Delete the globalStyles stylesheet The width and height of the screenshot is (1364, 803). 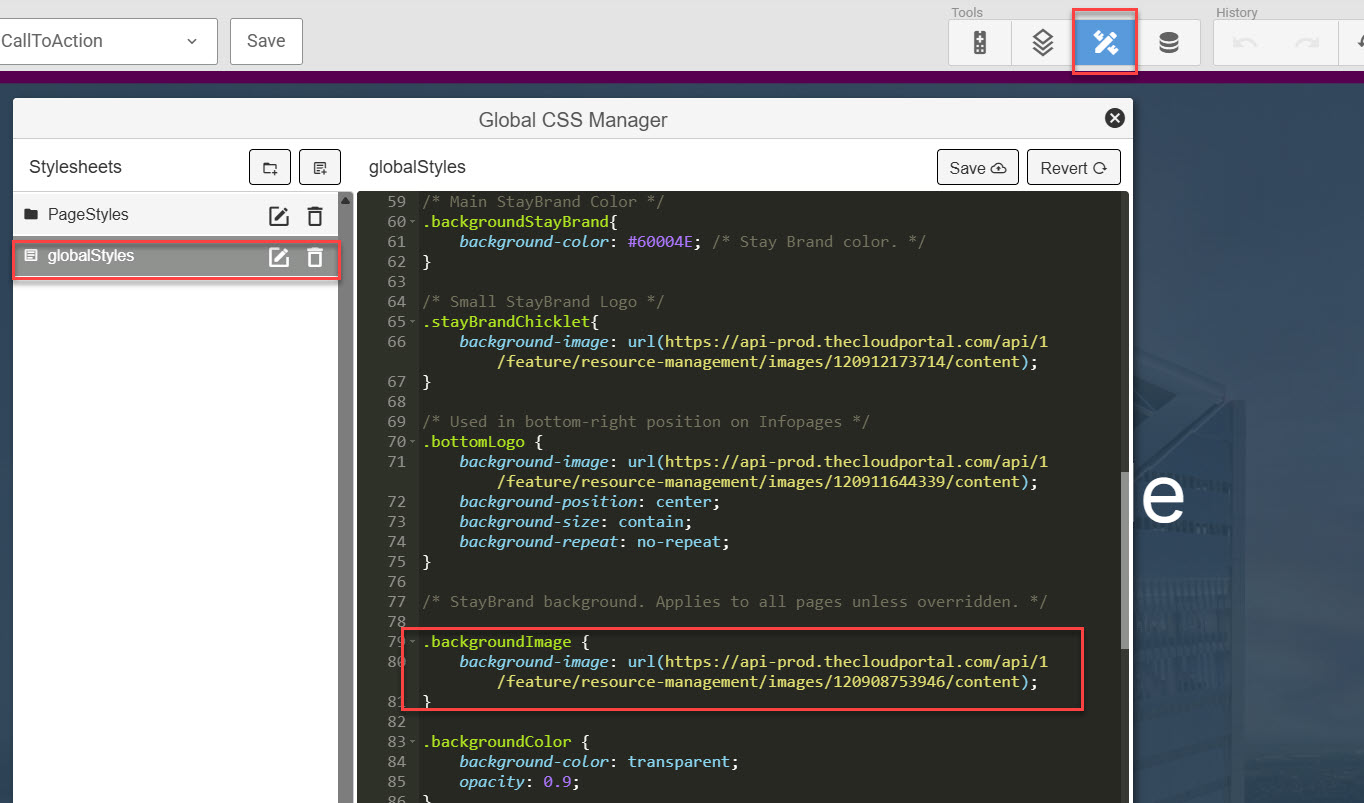coord(315,257)
